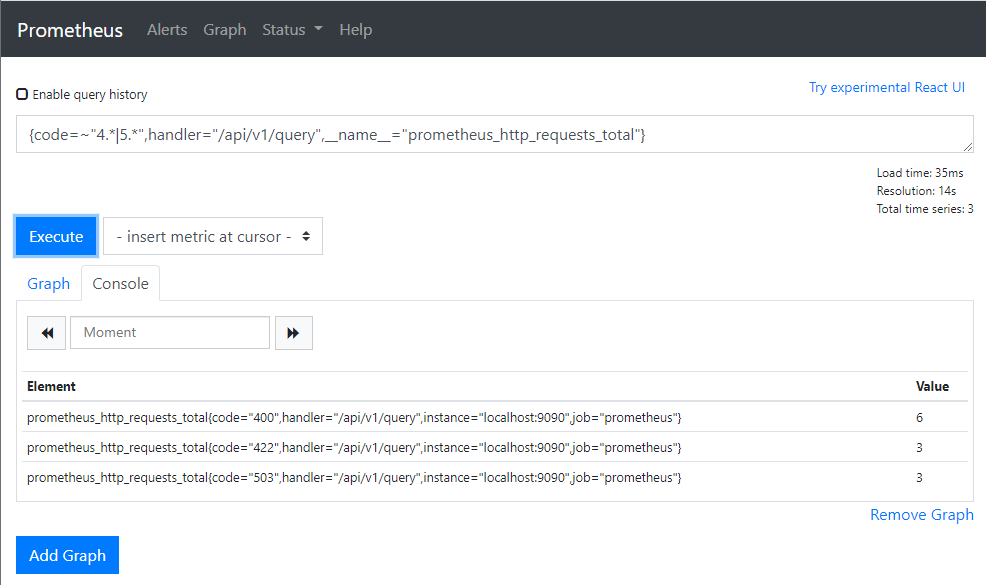Expand the insert metric at cursor dropdown

pos(213,237)
